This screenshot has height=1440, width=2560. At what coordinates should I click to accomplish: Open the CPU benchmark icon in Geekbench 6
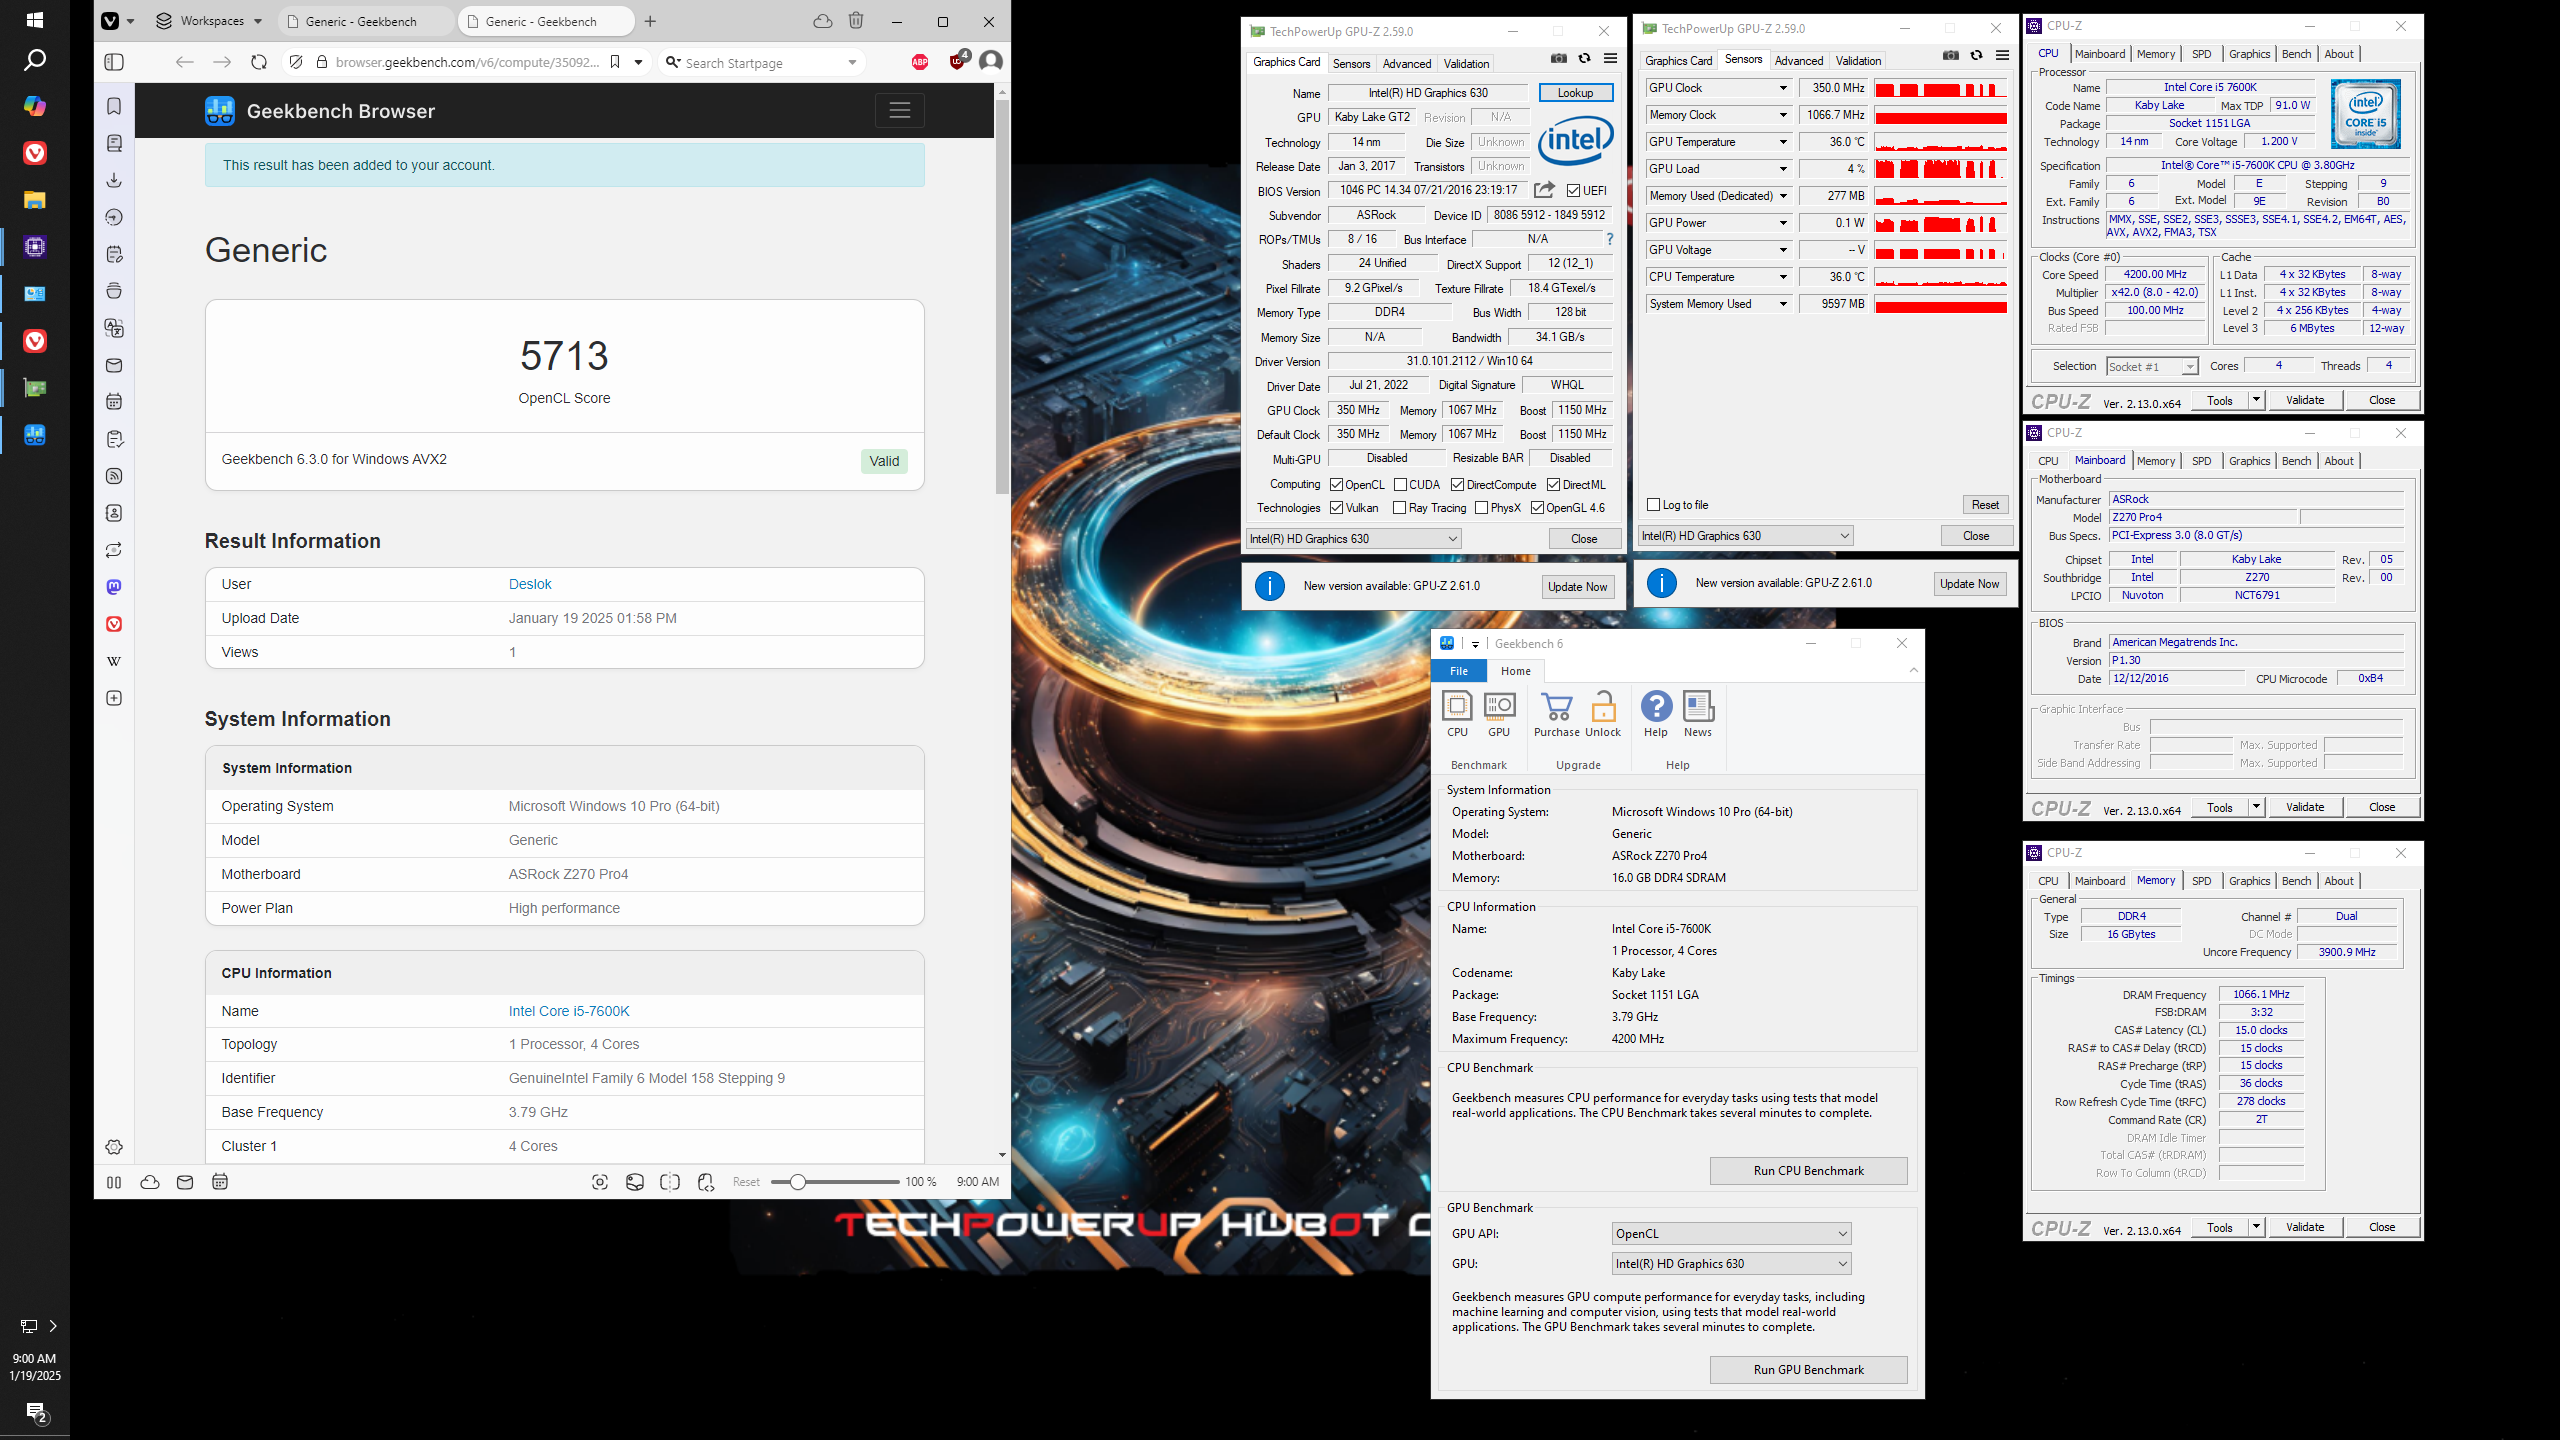[1458, 714]
